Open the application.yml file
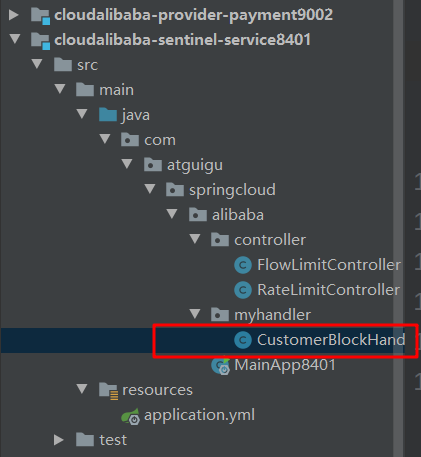This screenshot has width=421, height=457. point(199,415)
